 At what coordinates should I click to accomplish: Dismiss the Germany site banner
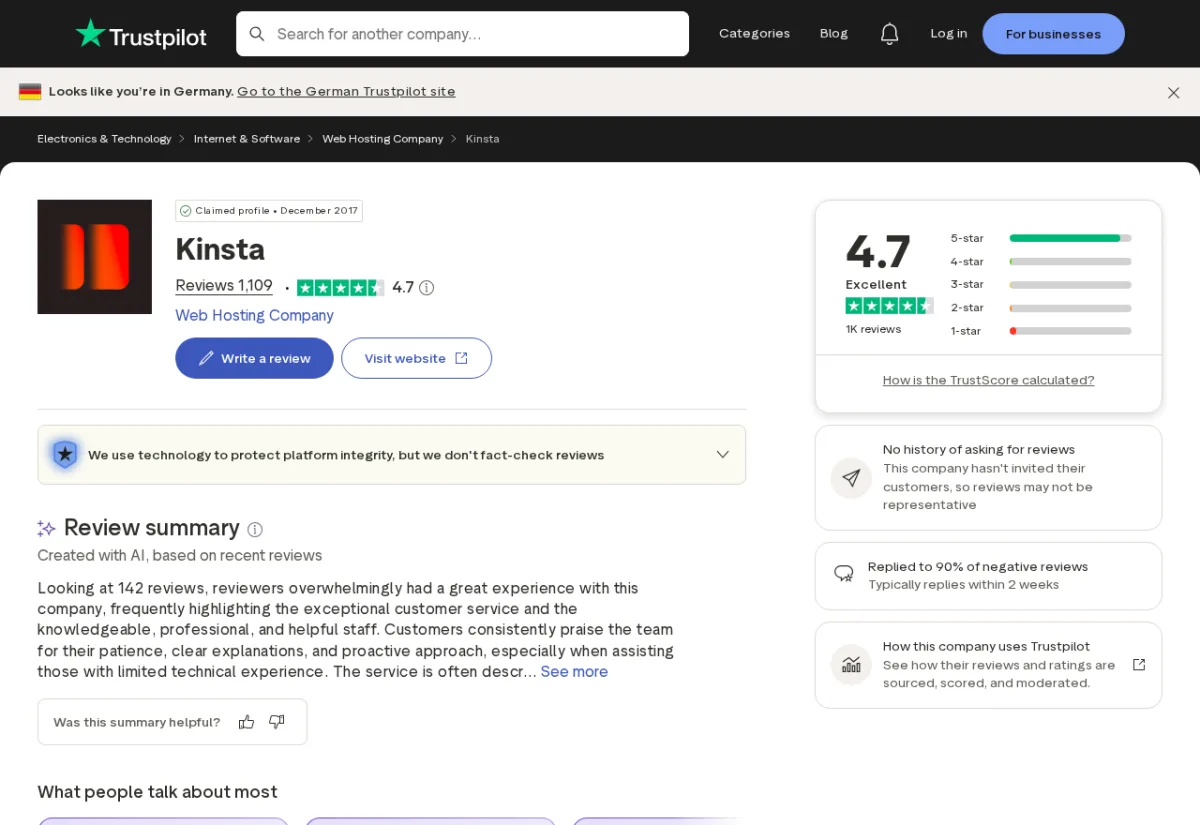[x=1173, y=92]
